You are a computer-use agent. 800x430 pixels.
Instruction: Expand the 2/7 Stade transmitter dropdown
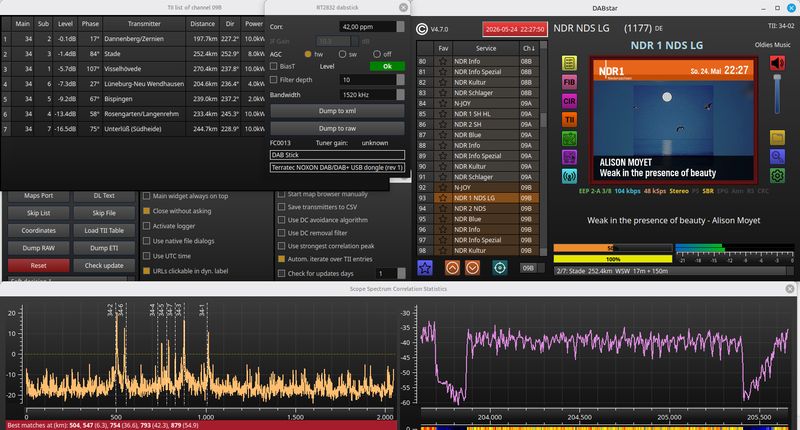tap(673, 271)
